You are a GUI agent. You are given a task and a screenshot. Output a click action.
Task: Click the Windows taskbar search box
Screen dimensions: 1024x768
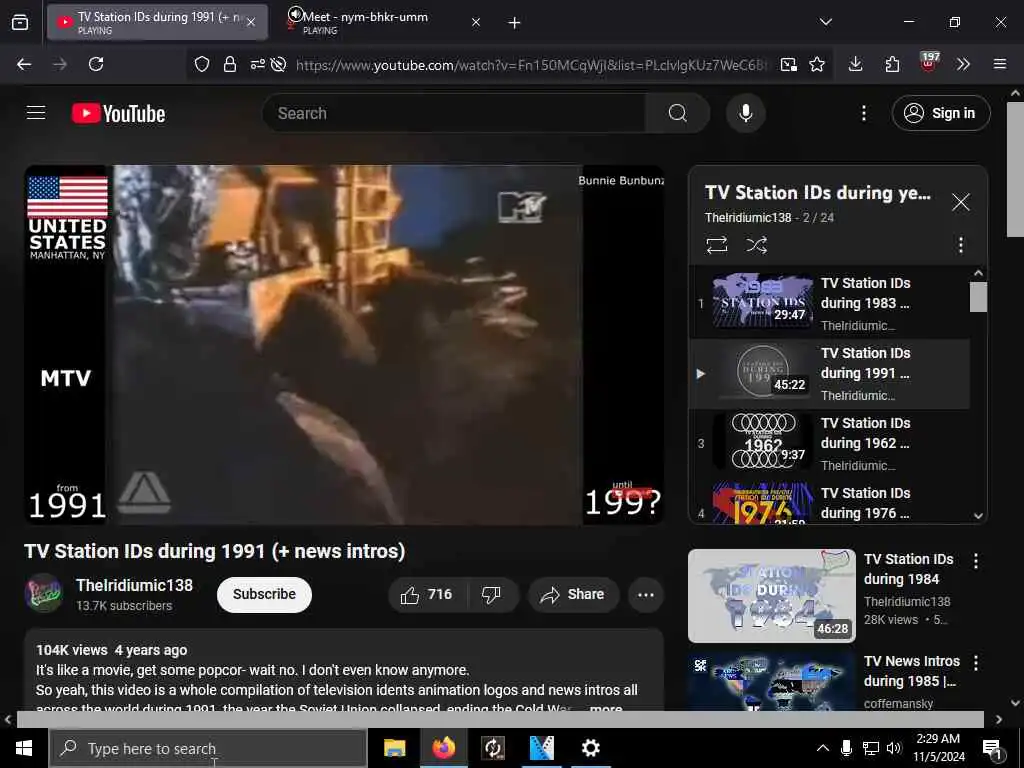click(x=208, y=748)
